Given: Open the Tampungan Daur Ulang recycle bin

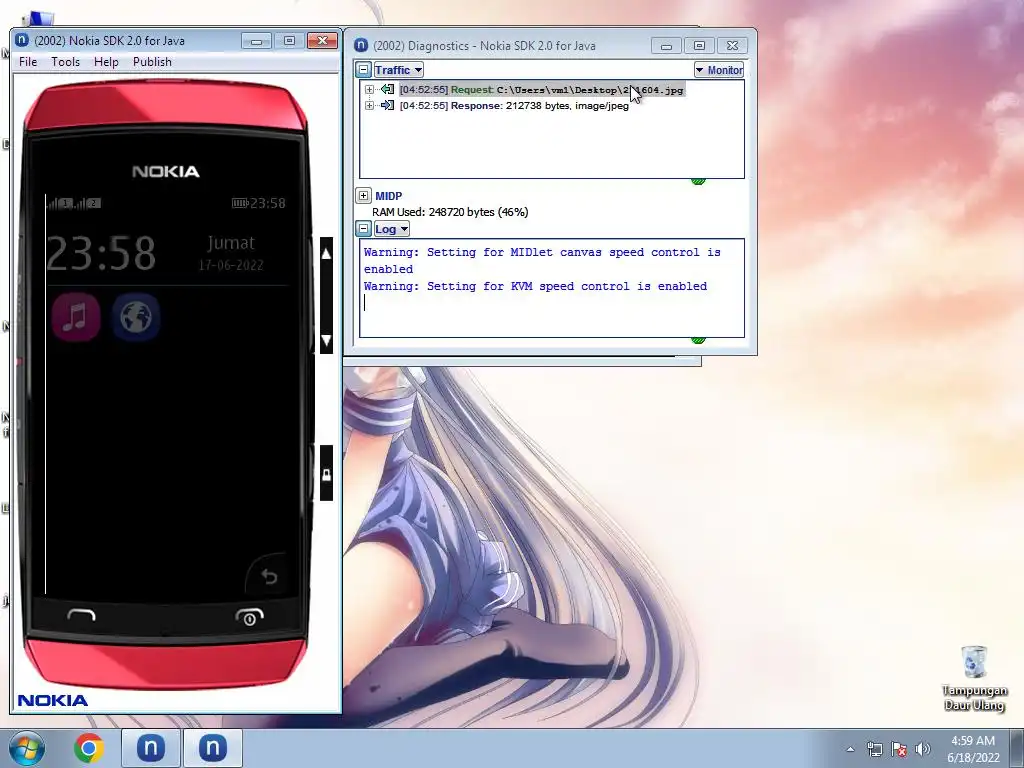Looking at the screenshot, I should pos(974,678).
